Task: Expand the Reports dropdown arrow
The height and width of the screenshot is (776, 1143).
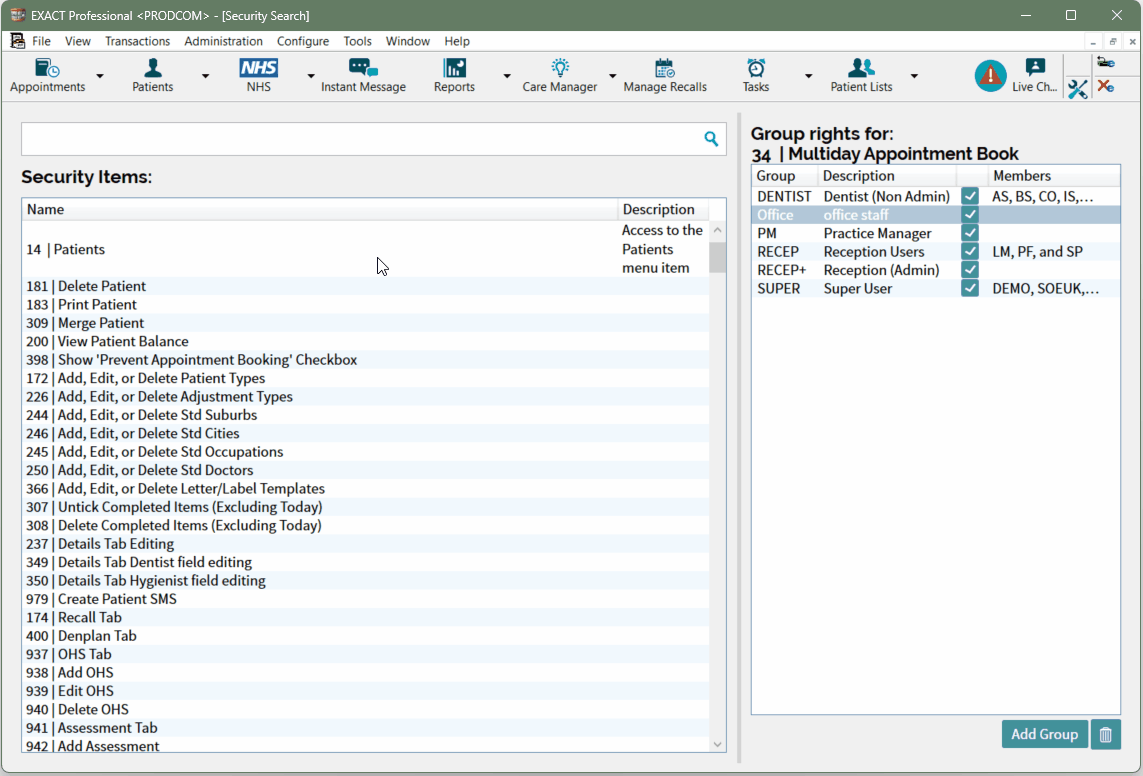Action: coord(507,76)
